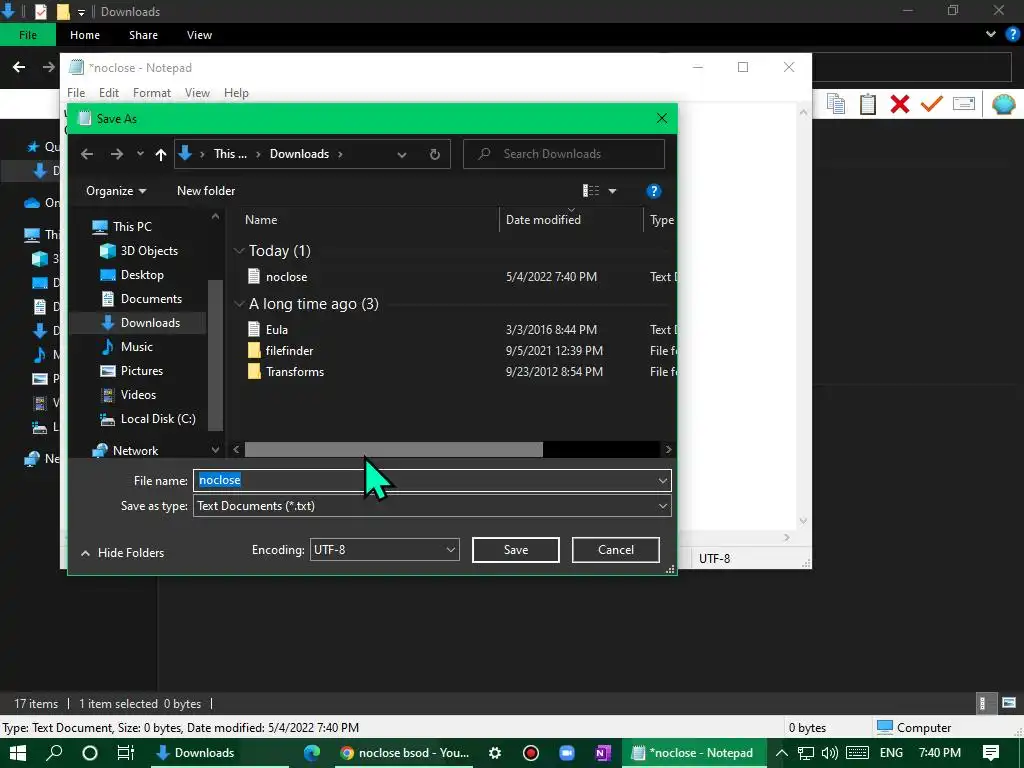Open Microsoft Edge from taskbar
Image resolution: width=1024 pixels, height=768 pixels.
[x=312, y=753]
